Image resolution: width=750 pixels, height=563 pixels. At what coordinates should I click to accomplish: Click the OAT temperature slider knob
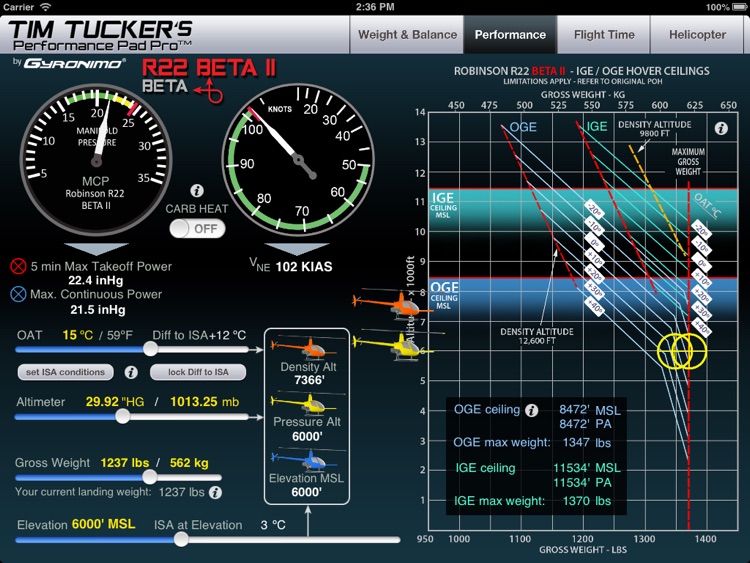click(x=150, y=349)
